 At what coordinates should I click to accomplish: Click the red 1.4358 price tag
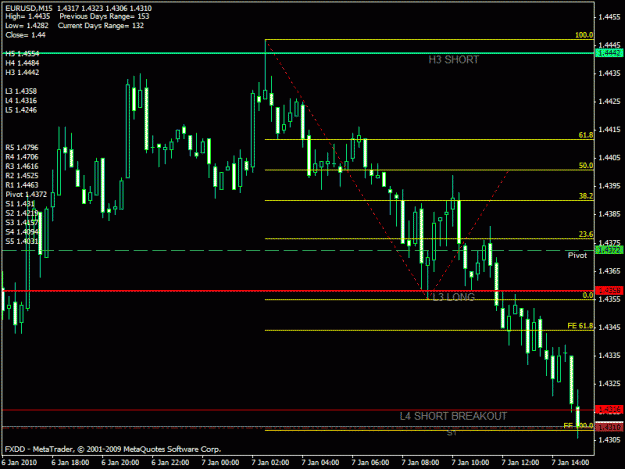[609, 290]
